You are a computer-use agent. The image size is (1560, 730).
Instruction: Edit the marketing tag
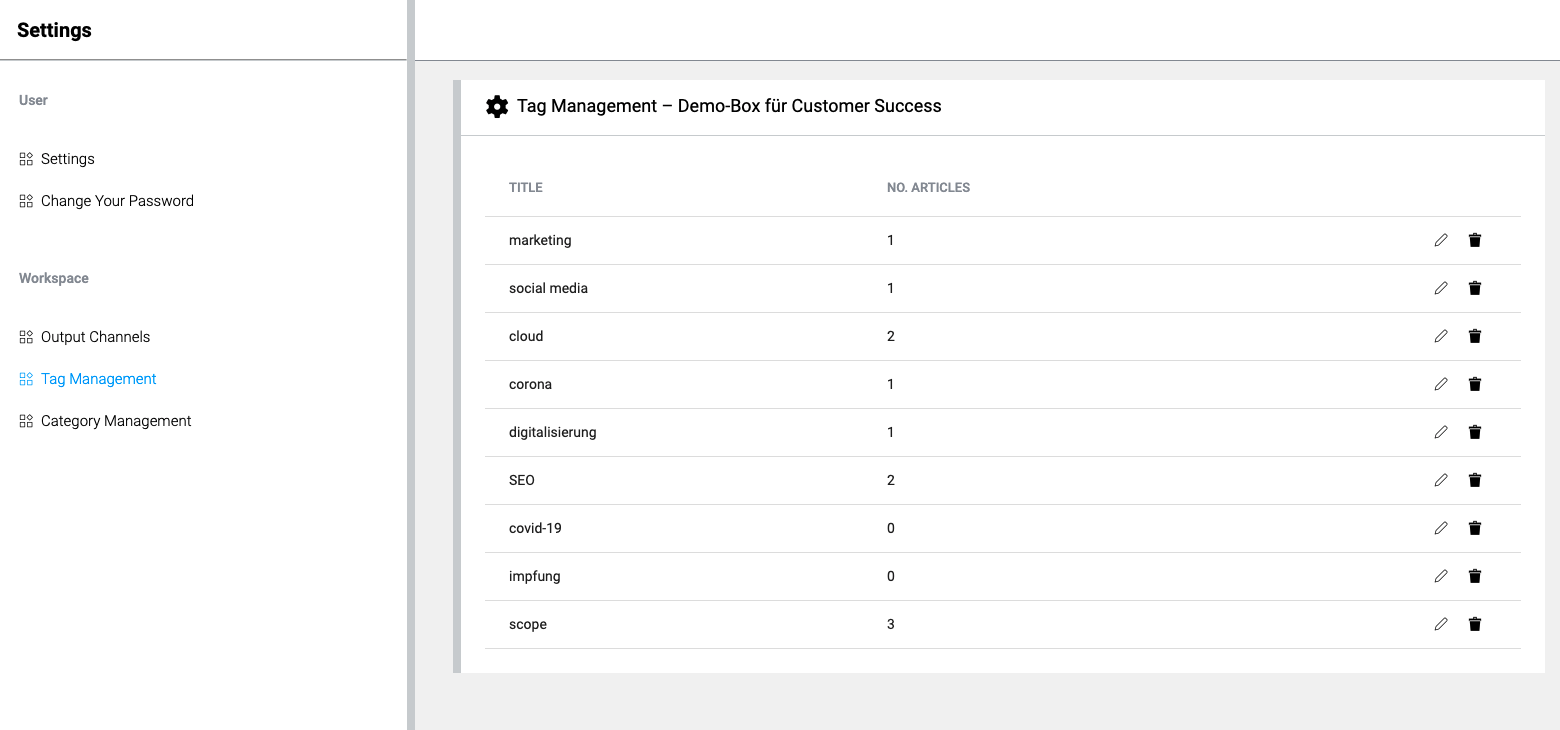pyautogui.click(x=1441, y=240)
